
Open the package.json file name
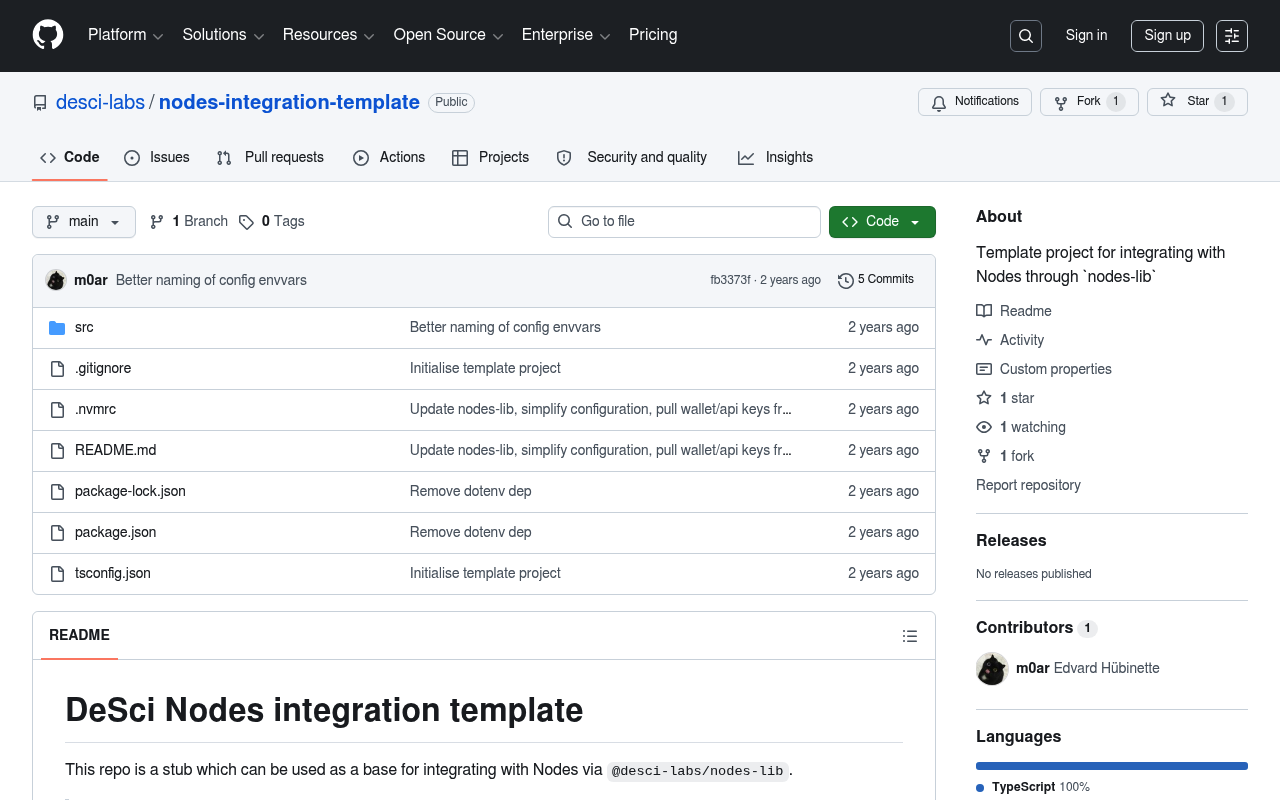tap(116, 533)
